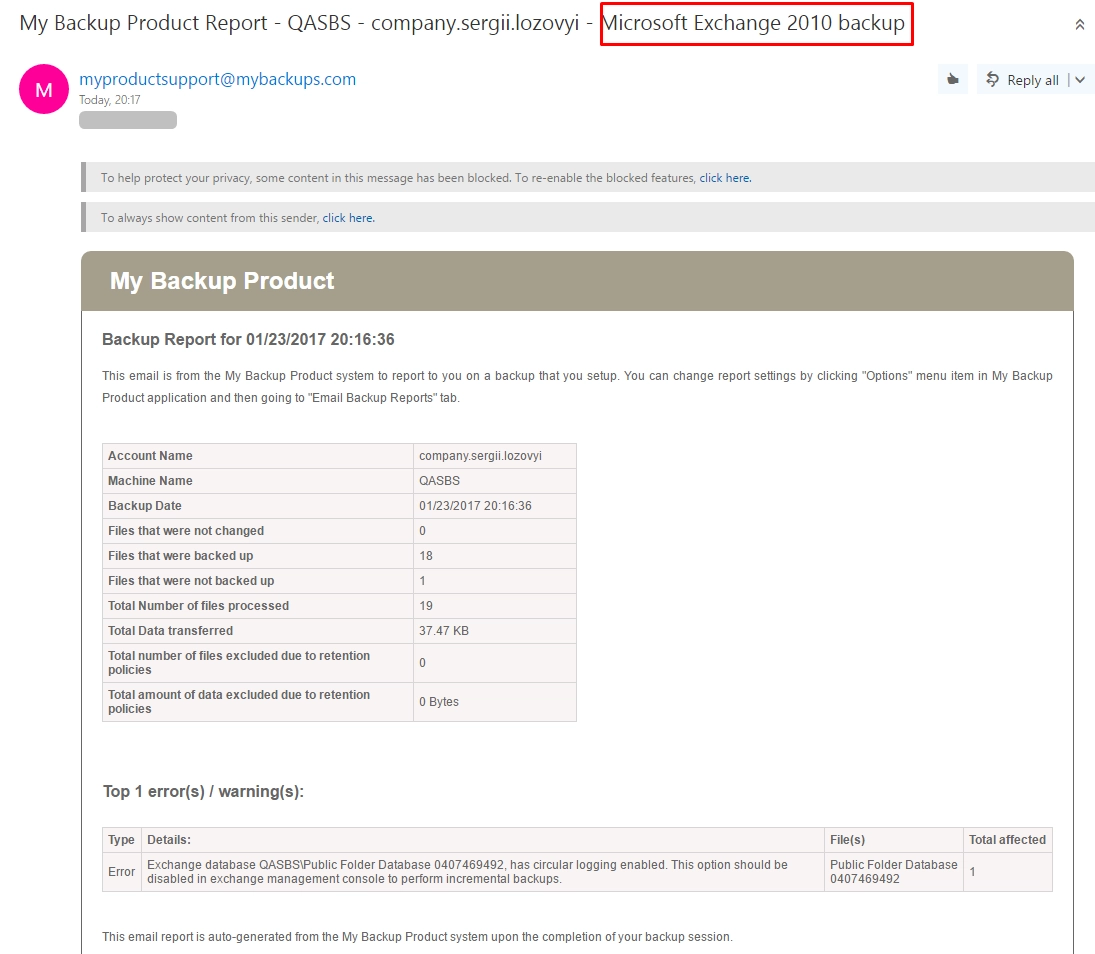Click the 'Total affected' column header

click(x=1007, y=840)
